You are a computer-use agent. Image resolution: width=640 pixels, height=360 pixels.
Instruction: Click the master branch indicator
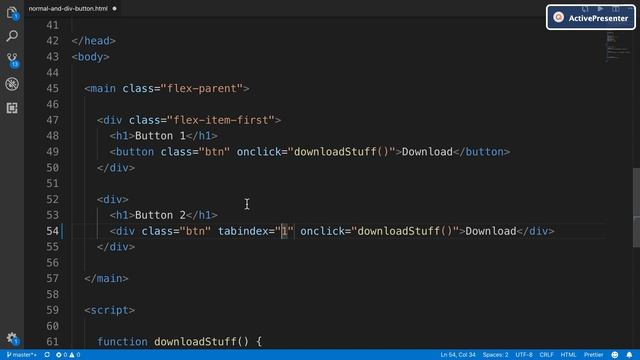[21, 355]
